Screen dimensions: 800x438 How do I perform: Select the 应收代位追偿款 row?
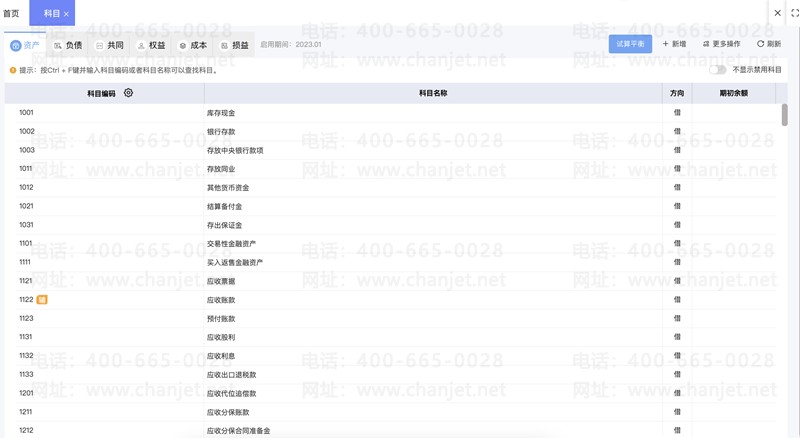232,394
